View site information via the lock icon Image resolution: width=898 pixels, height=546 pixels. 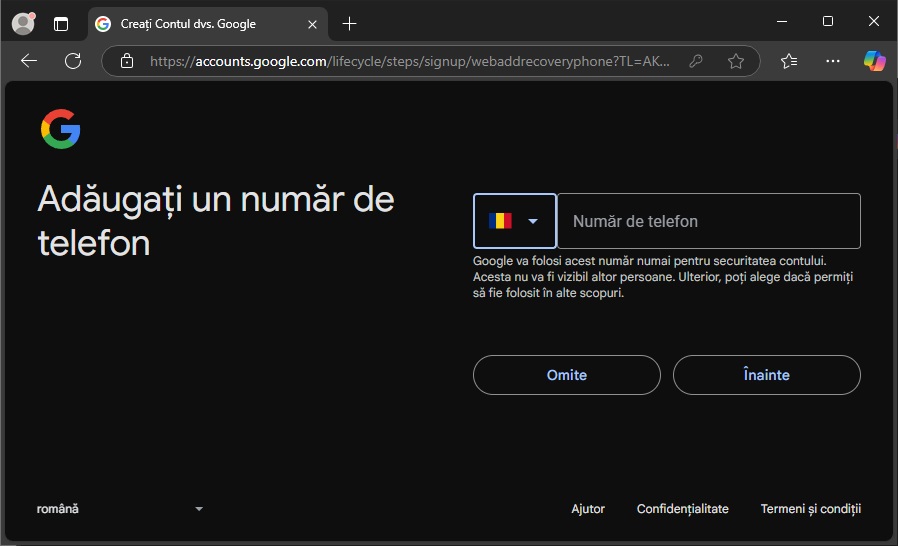(x=127, y=61)
